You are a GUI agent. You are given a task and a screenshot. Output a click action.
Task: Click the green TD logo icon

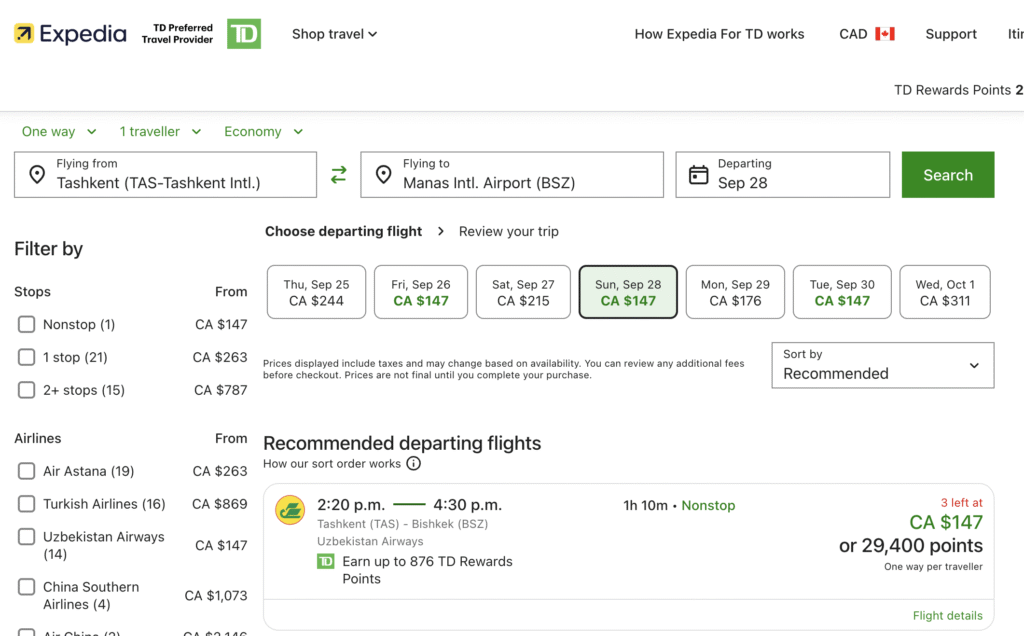(243, 34)
